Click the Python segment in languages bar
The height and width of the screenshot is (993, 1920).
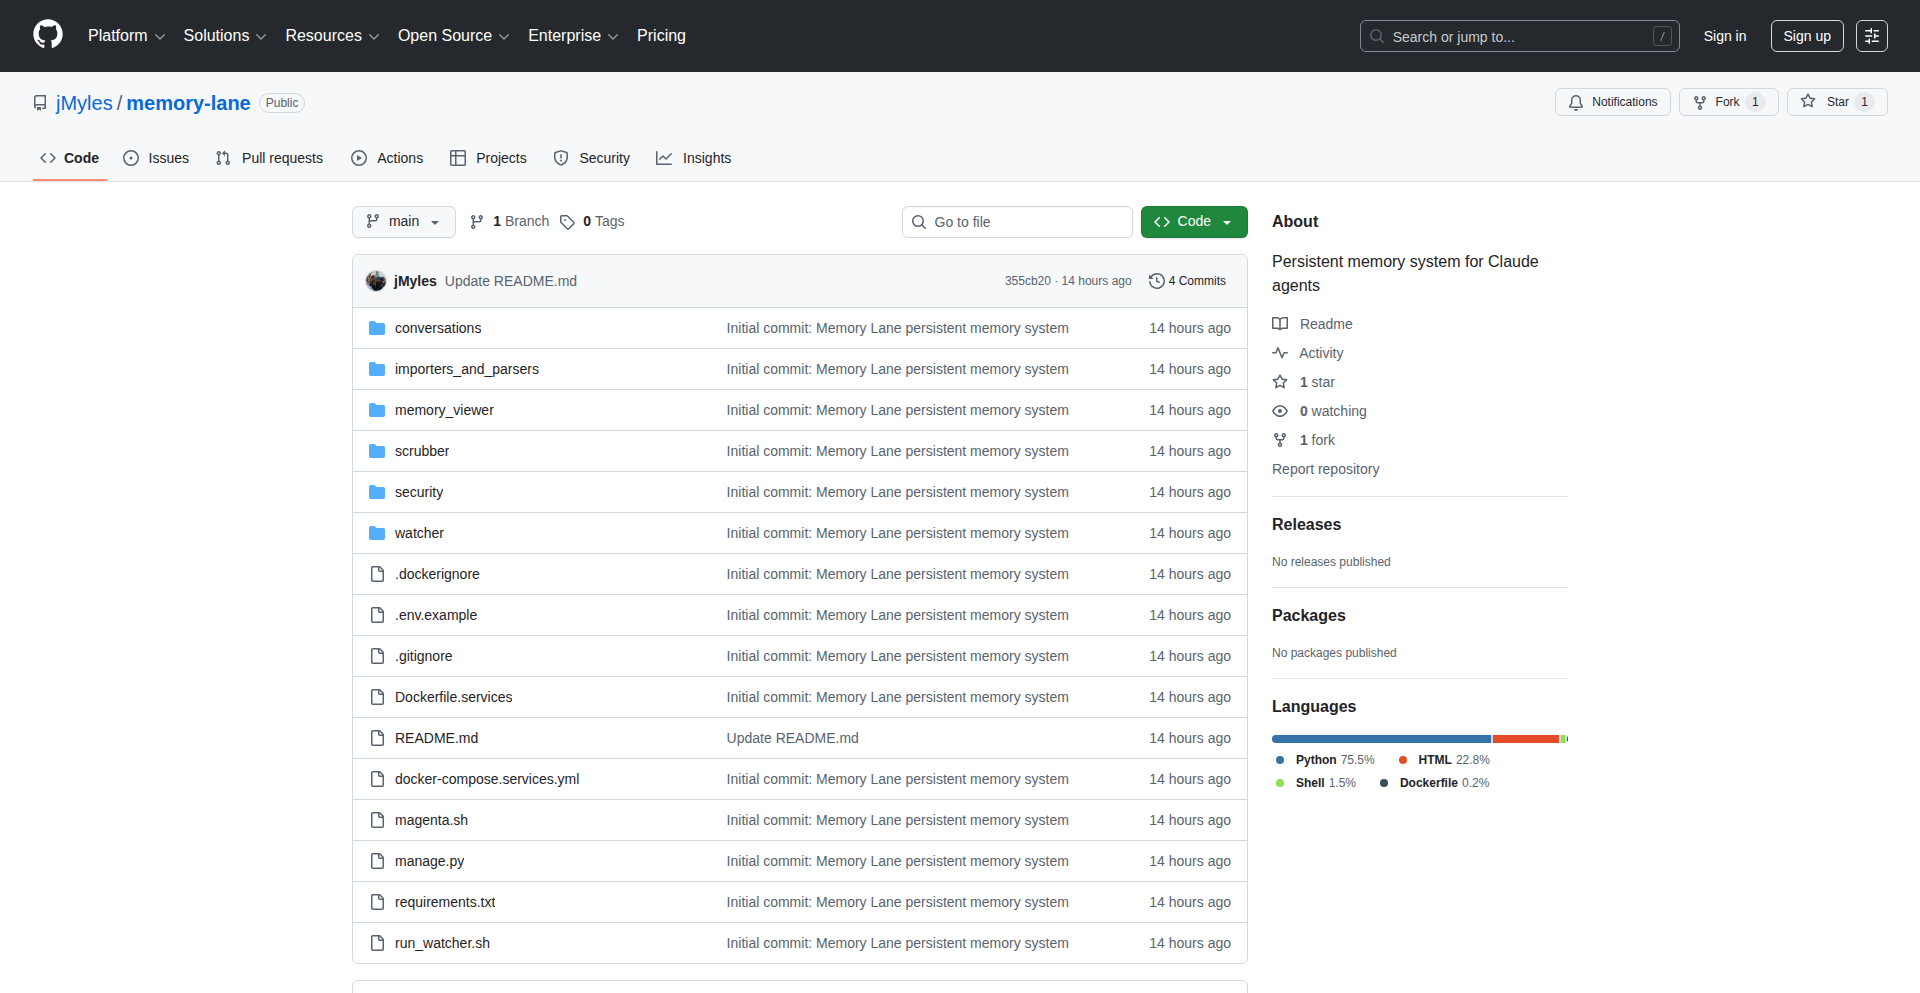pos(1380,739)
